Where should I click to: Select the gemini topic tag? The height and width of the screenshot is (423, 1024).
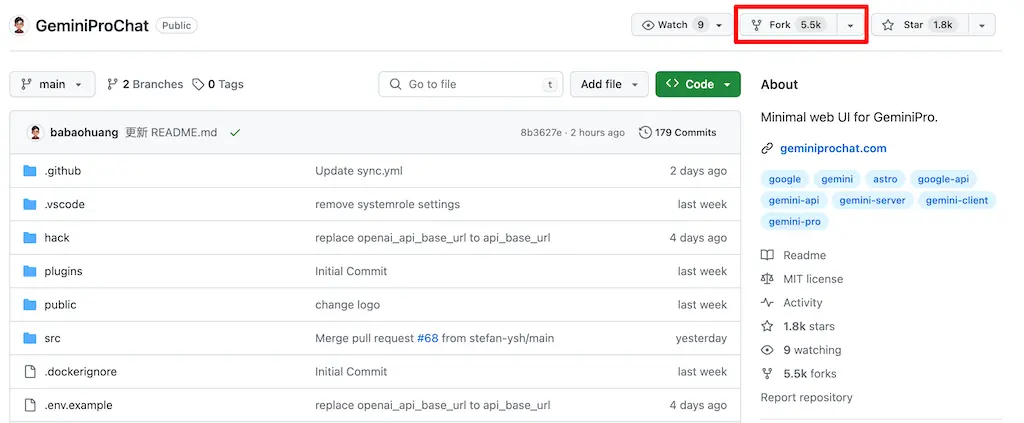(x=837, y=179)
